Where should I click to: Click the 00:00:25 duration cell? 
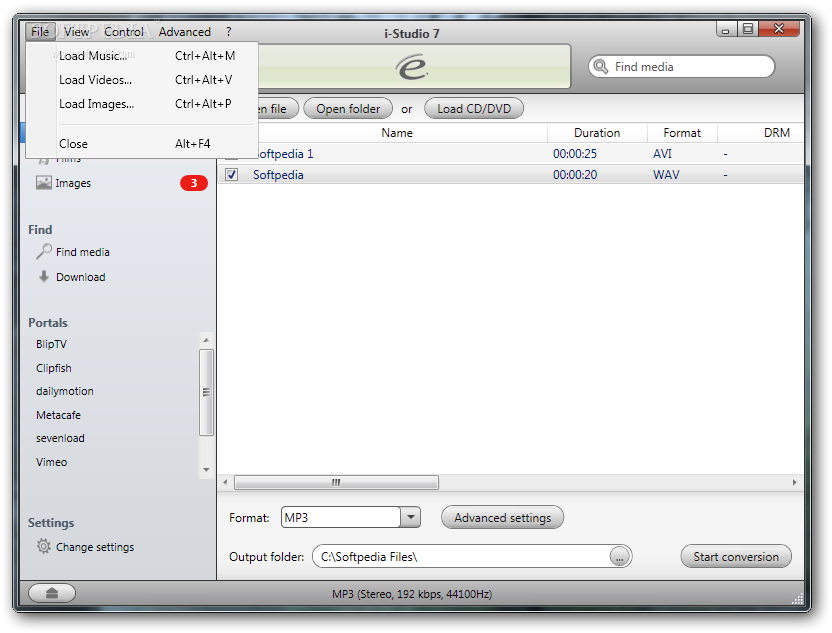[x=575, y=154]
